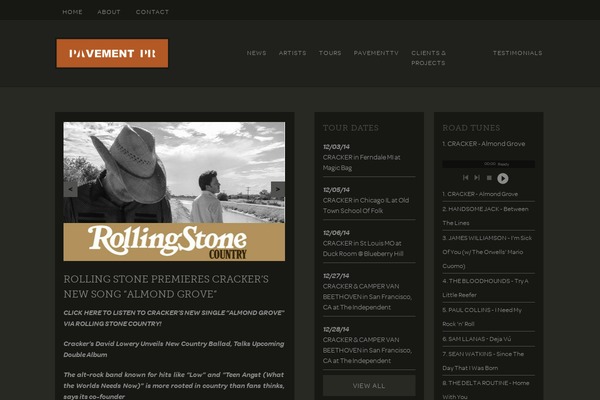Open Testimonials in main navigation

(517, 53)
